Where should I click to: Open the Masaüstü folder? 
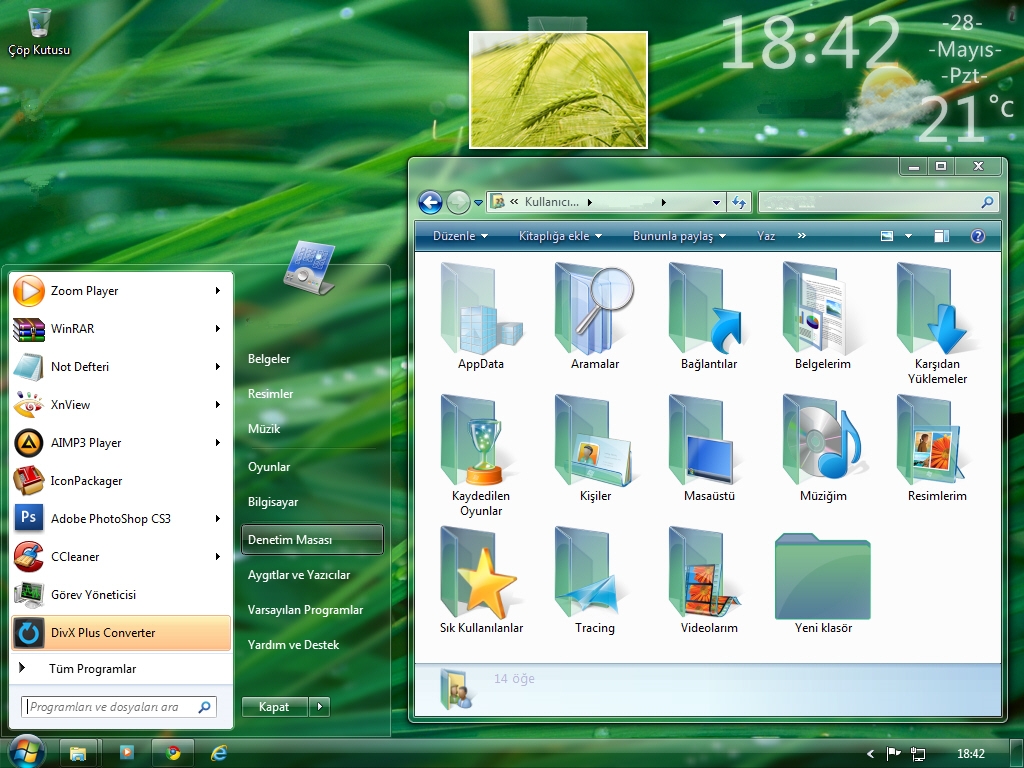coord(709,449)
